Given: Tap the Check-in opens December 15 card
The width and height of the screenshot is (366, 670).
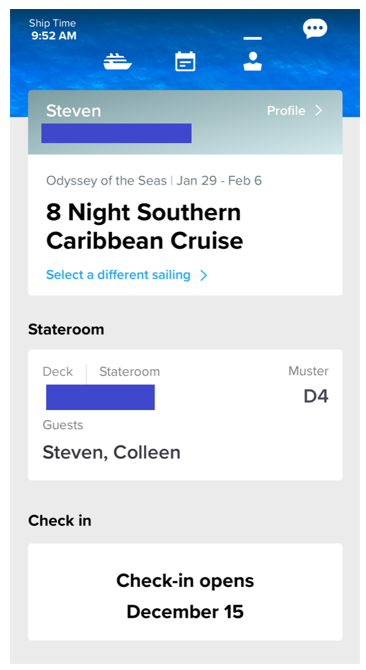Looking at the screenshot, I should click(x=185, y=592).
